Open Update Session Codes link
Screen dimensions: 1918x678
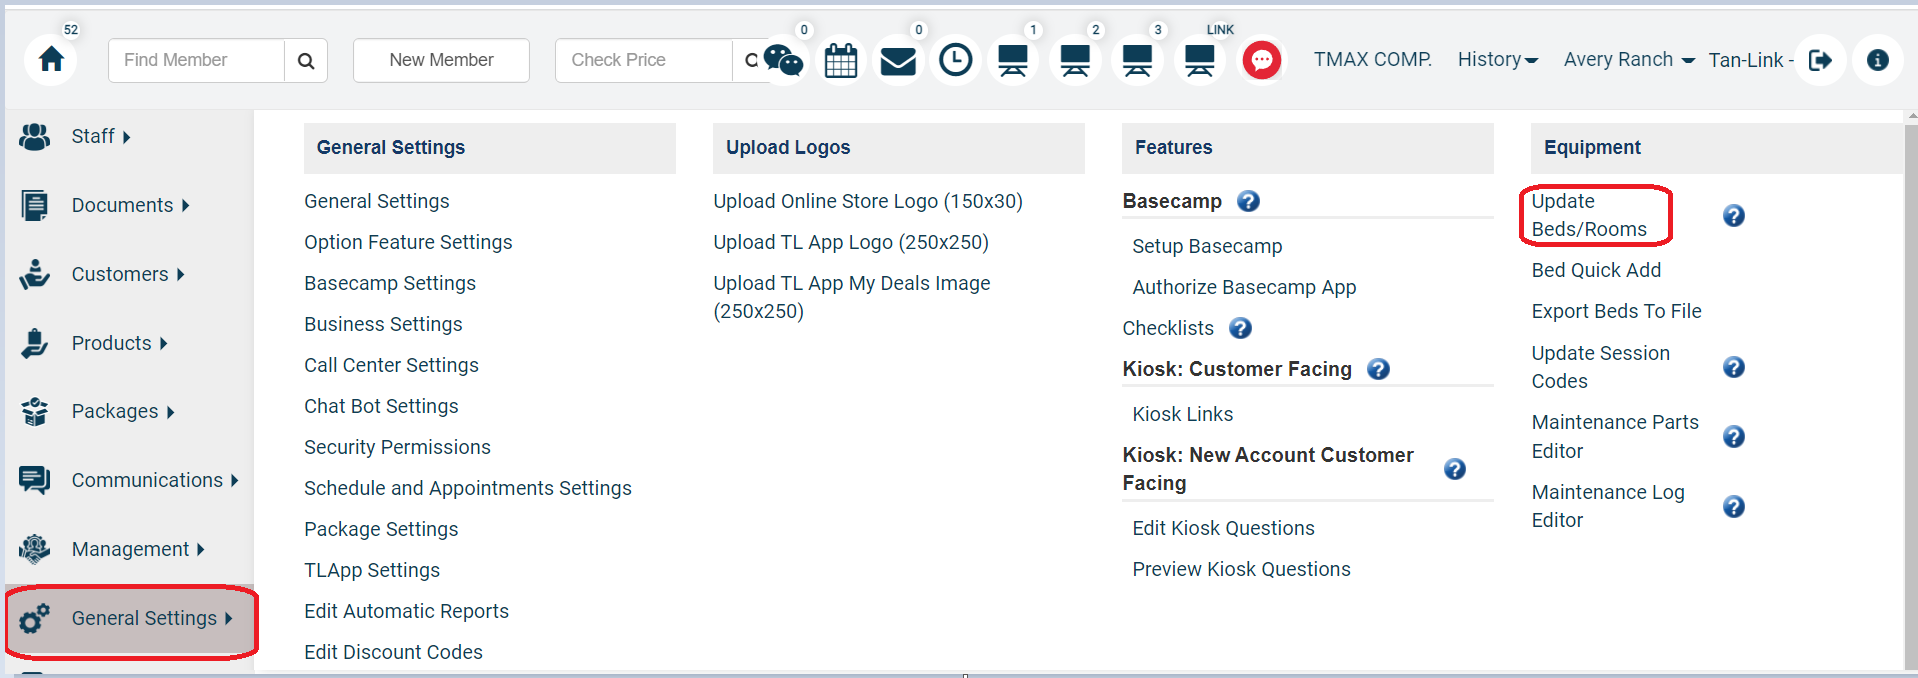point(1600,367)
